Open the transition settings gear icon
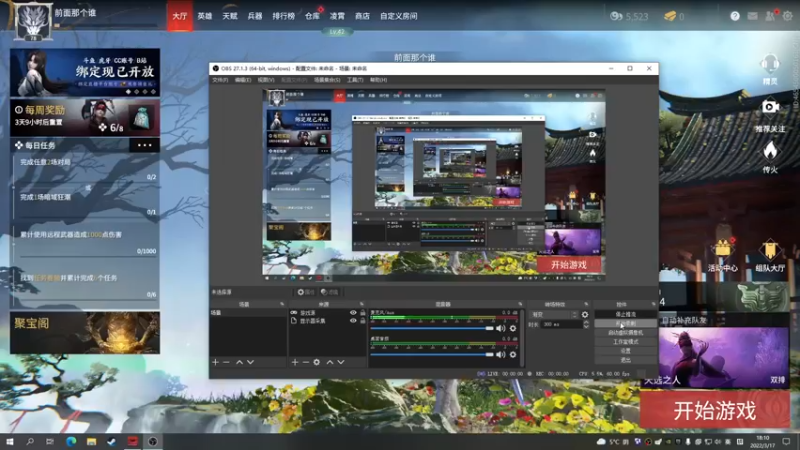This screenshot has width=800, height=450. pos(585,315)
